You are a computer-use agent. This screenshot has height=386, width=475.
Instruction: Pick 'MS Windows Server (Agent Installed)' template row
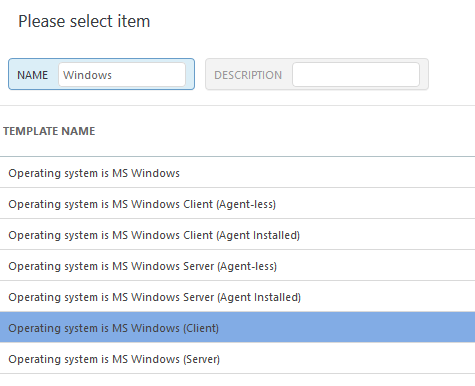coord(237,297)
